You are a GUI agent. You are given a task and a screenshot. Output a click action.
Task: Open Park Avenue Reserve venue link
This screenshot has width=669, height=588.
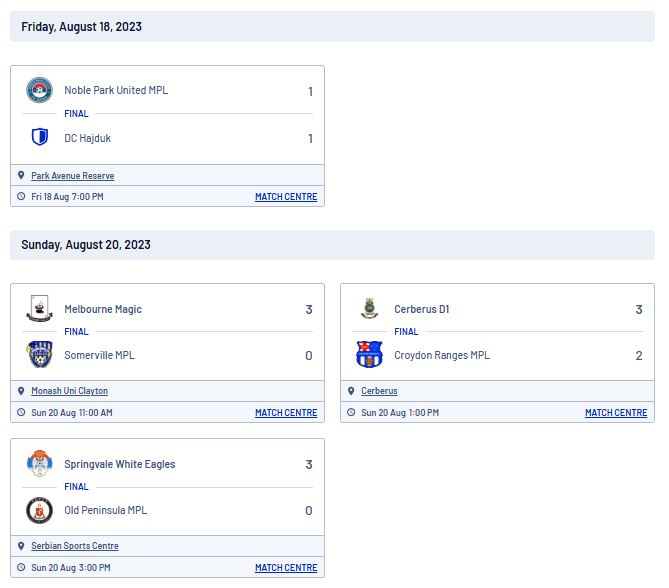73,175
